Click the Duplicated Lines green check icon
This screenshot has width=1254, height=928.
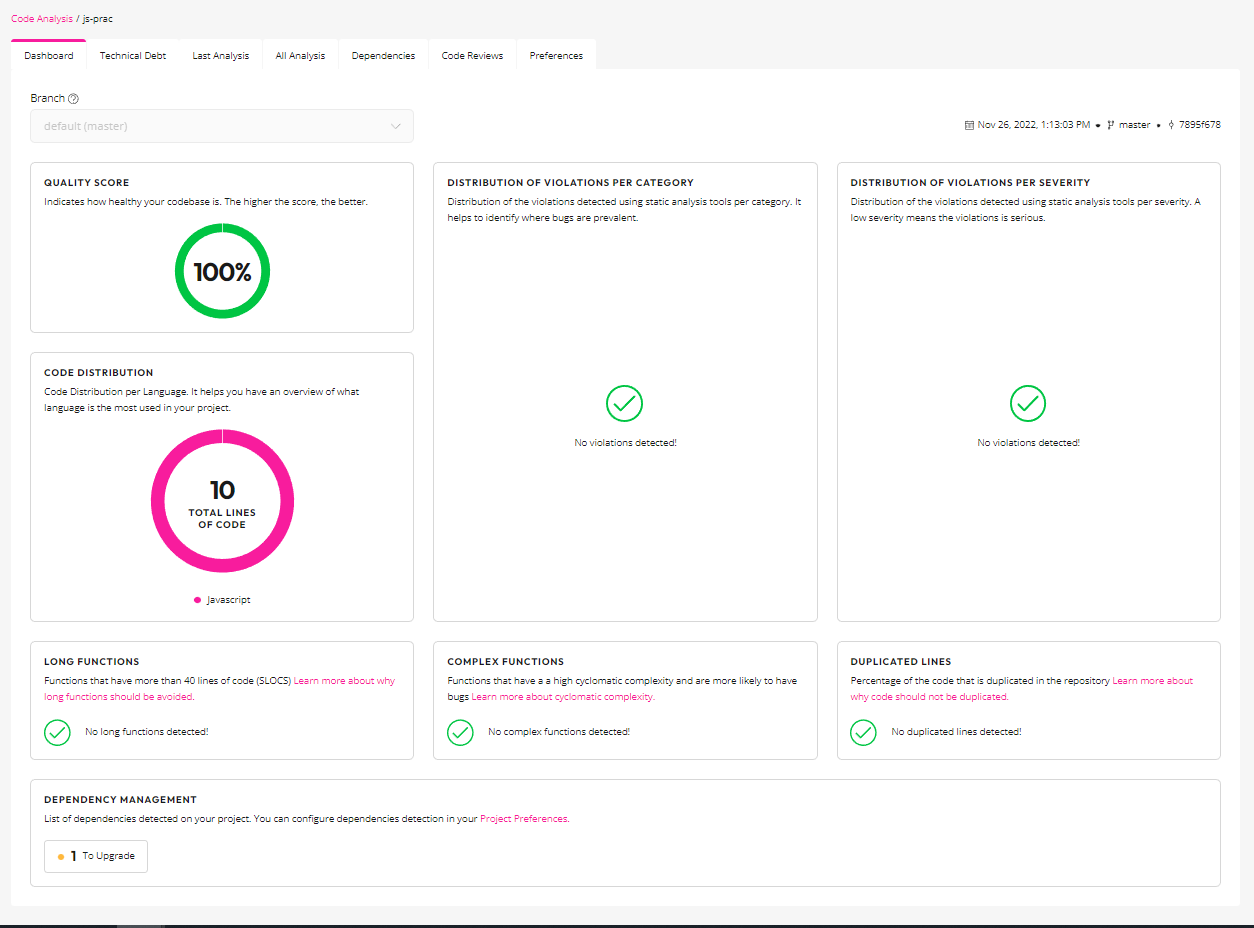point(863,732)
